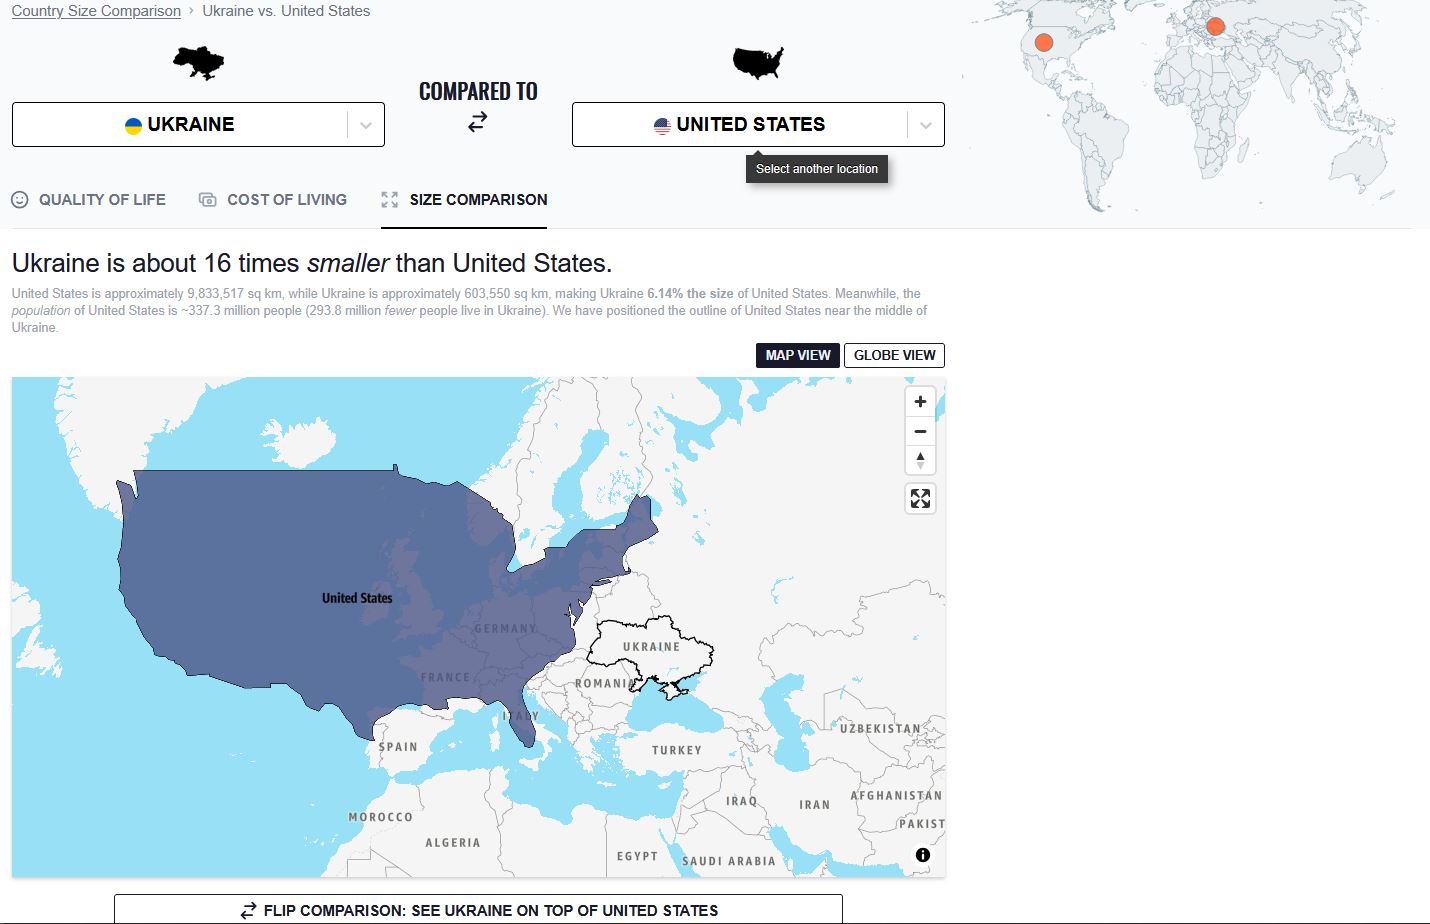
Task: Expand the United States country dropdown arrow
Action: point(926,125)
